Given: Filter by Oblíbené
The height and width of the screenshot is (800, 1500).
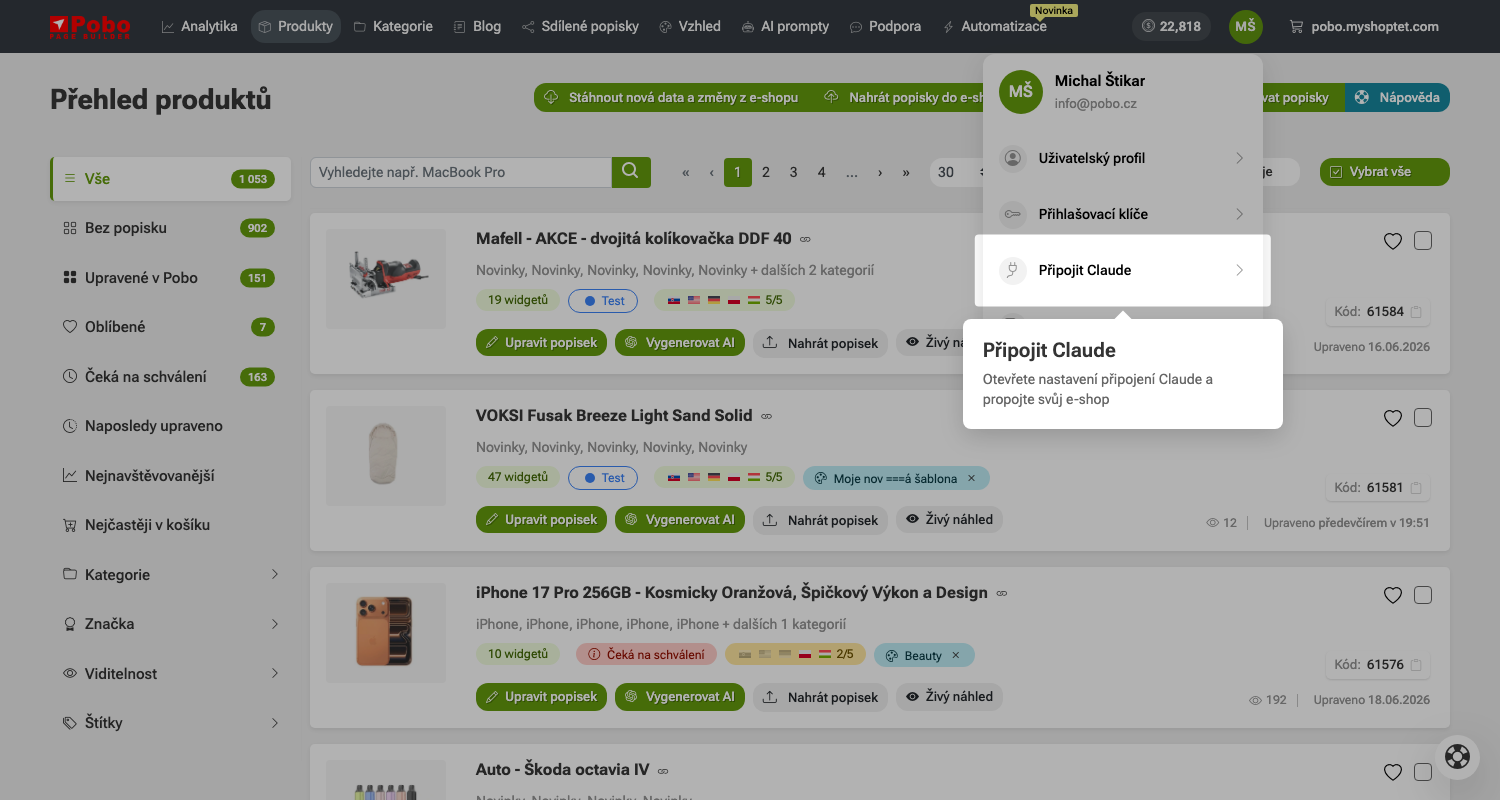Looking at the screenshot, I should pyautogui.click(x=171, y=327).
